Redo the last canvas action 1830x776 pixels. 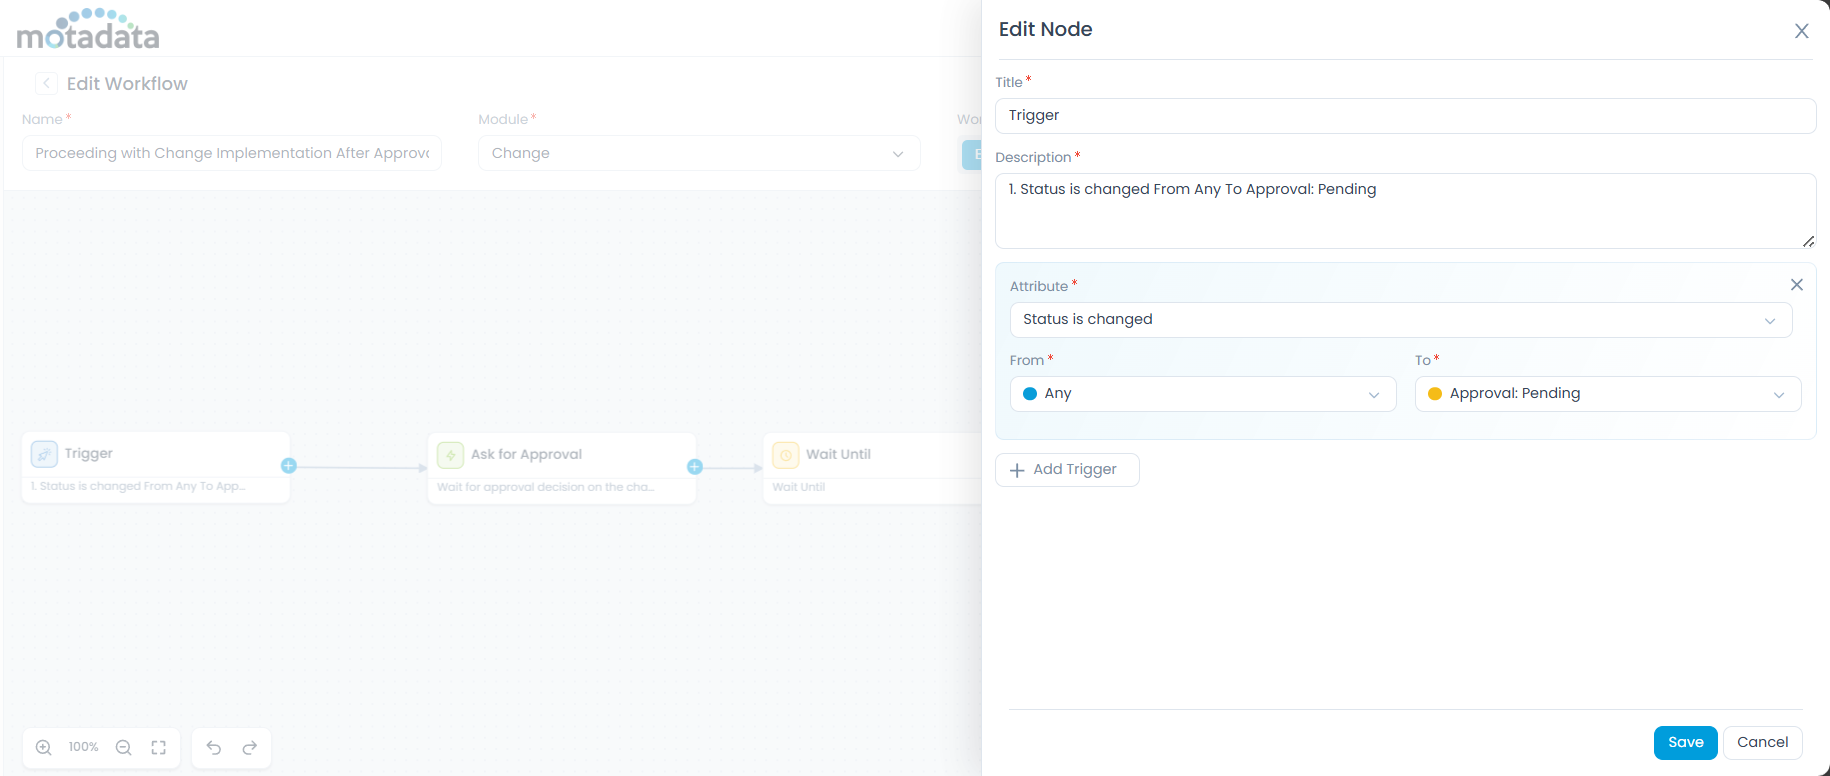250,748
